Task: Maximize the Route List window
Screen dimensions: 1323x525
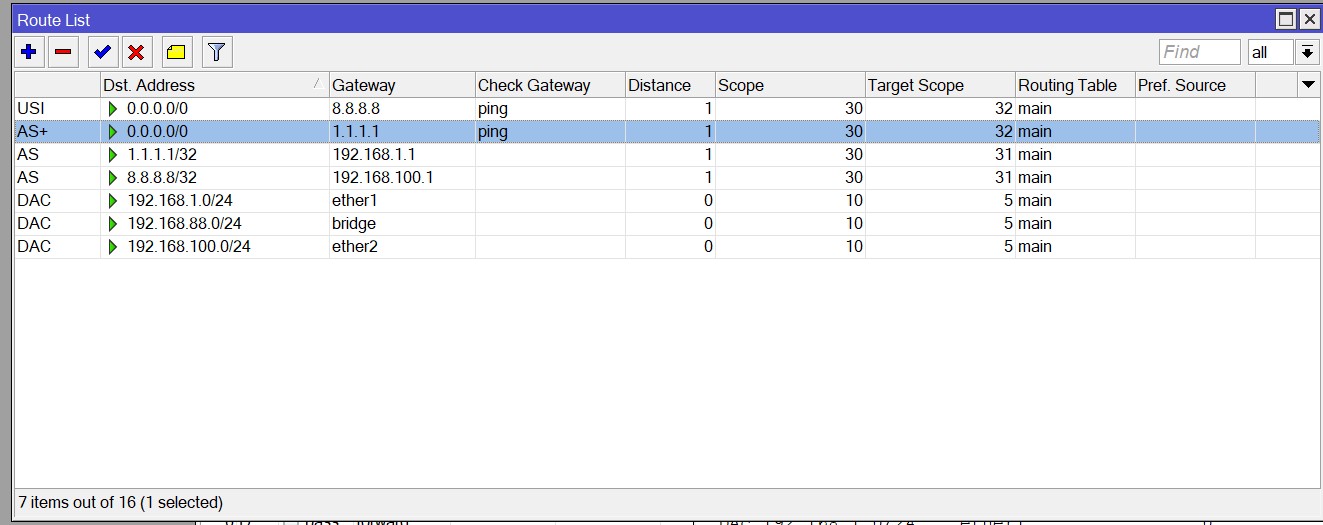Action: coord(1286,19)
